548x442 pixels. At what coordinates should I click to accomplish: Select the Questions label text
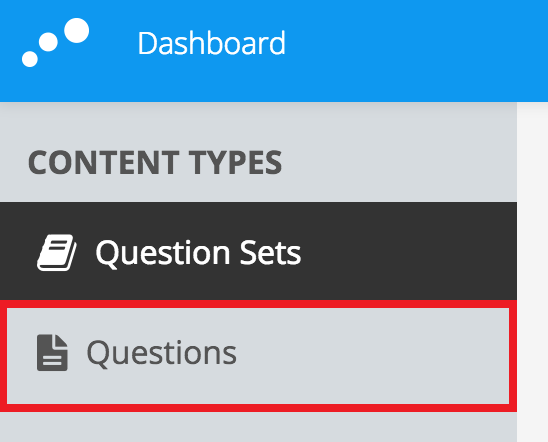(161, 353)
